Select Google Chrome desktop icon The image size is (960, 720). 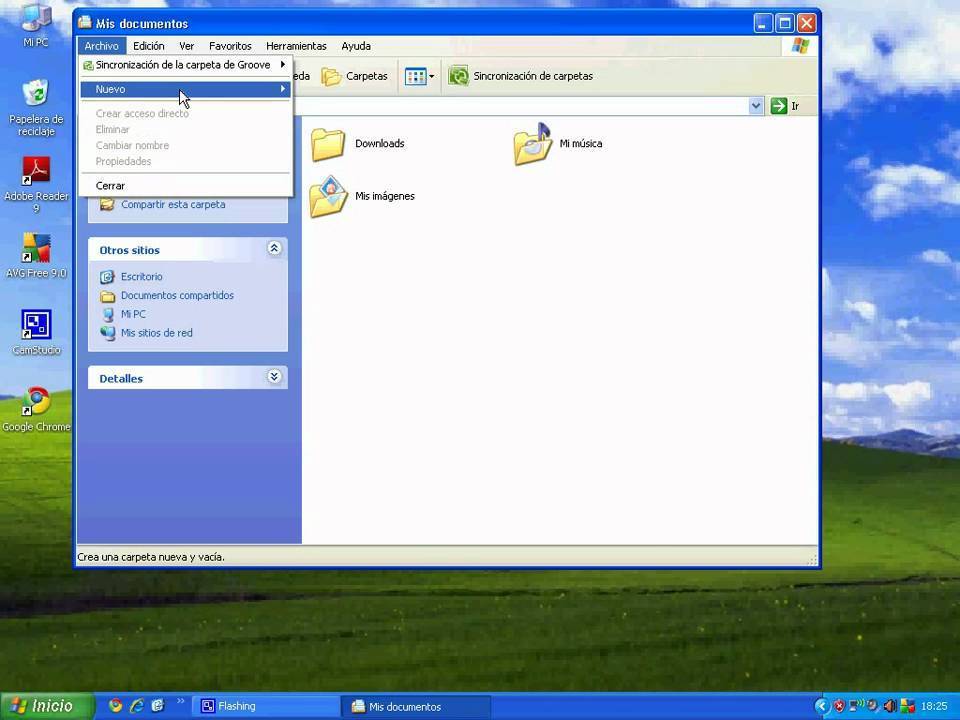(x=36, y=402)
